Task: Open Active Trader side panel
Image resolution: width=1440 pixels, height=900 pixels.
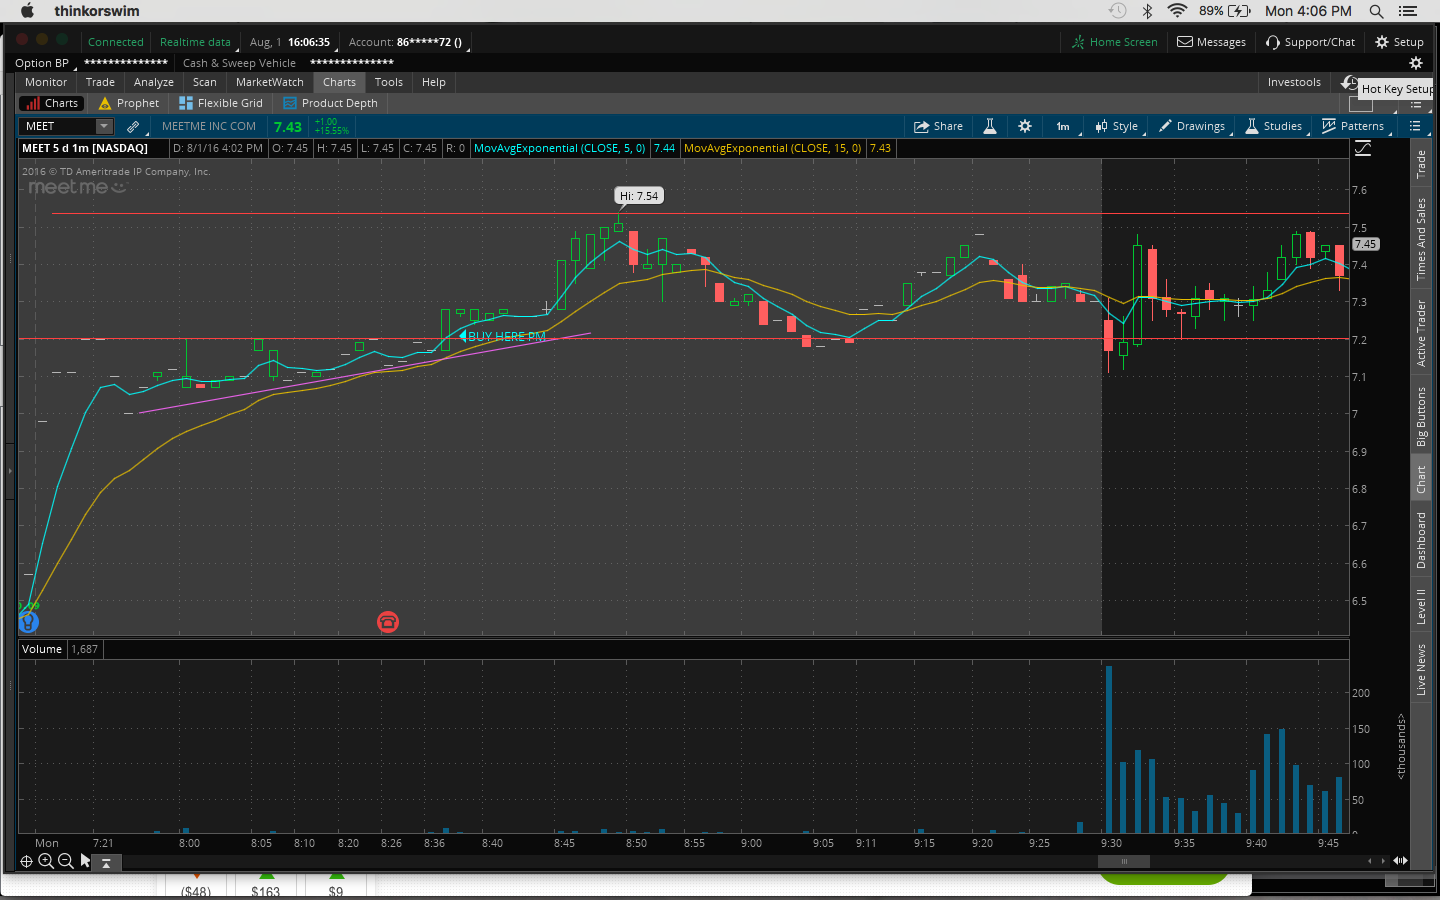Action: [x=1421, y=333]
